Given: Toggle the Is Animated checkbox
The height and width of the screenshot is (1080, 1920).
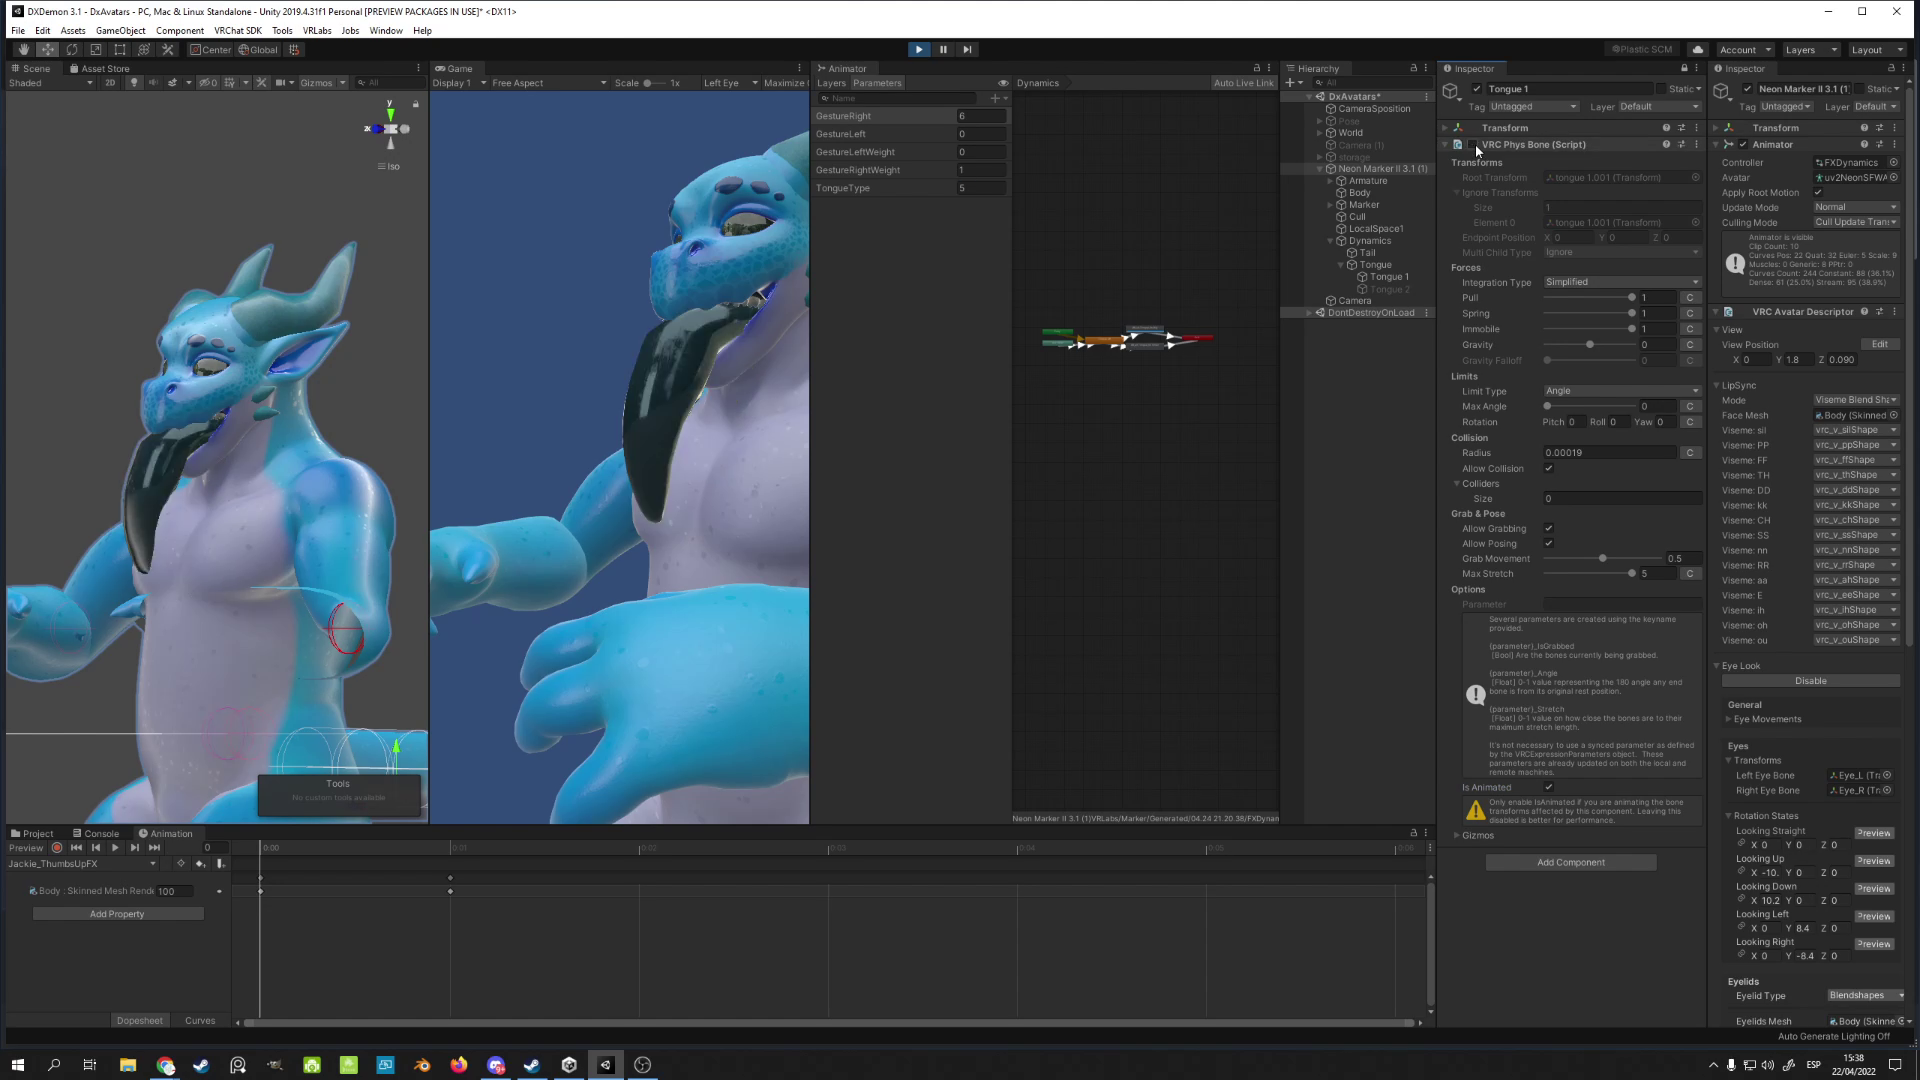Looking at the screenshot, I should pos(1549,788).
